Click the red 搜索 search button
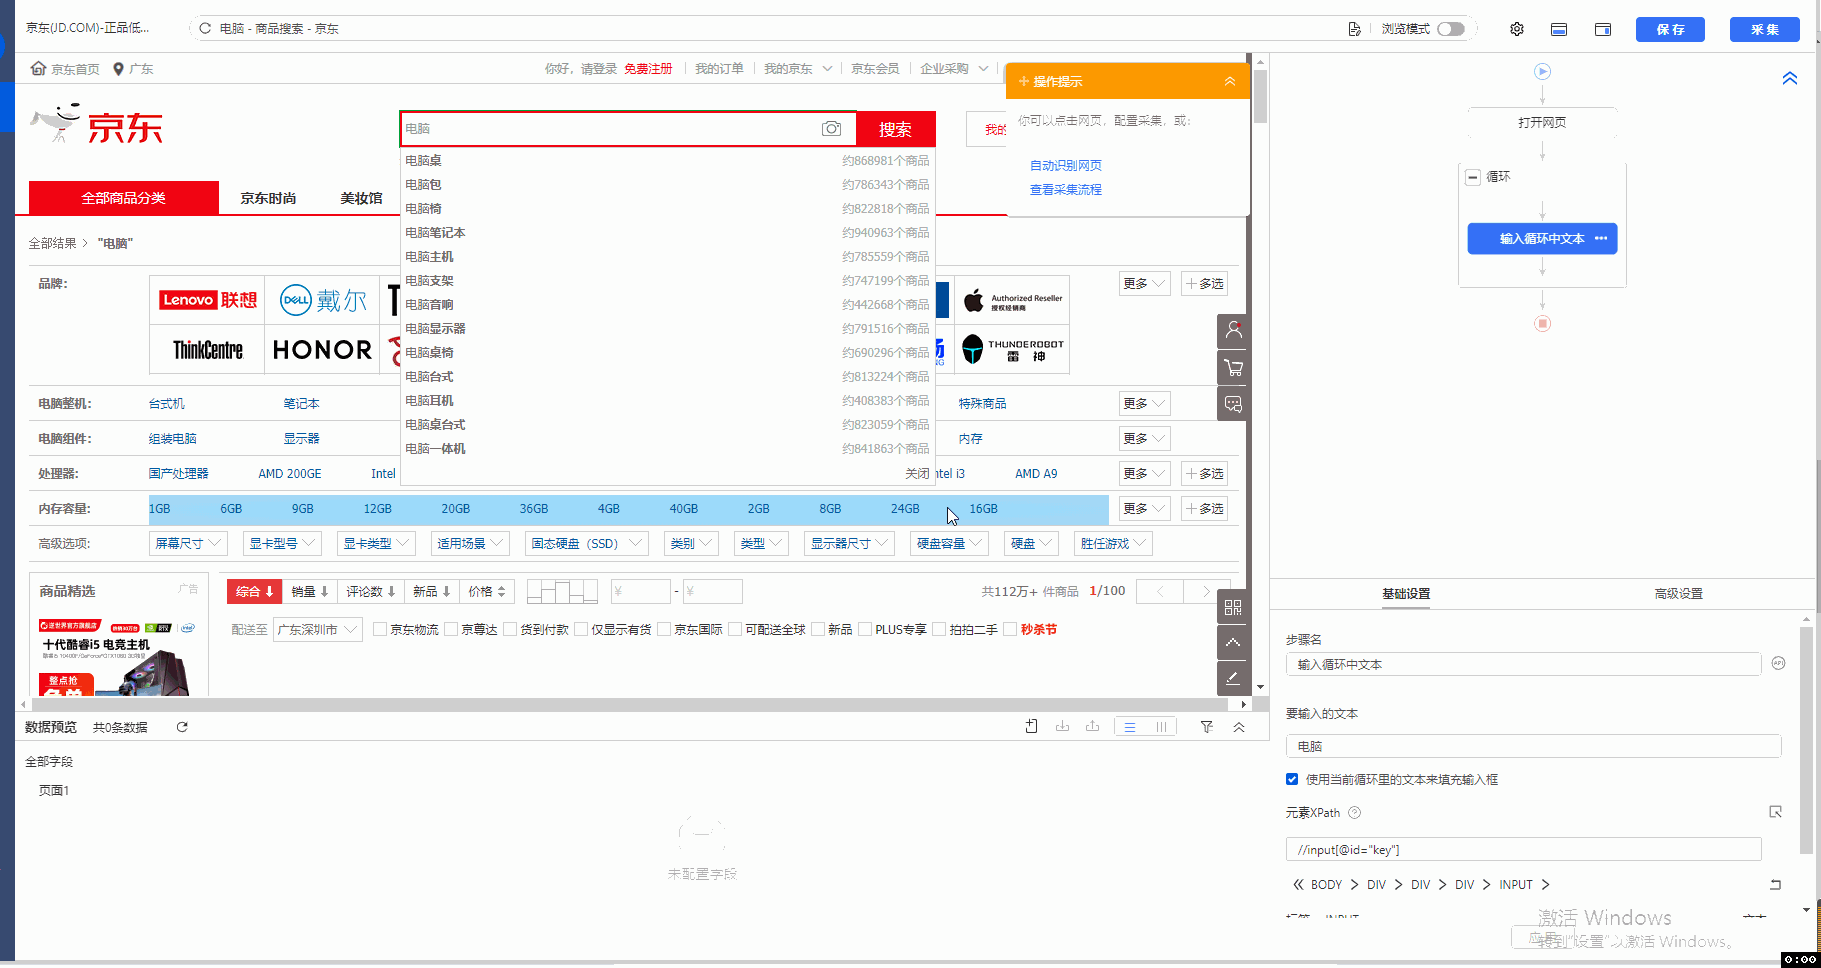 (x=895, y=129)
